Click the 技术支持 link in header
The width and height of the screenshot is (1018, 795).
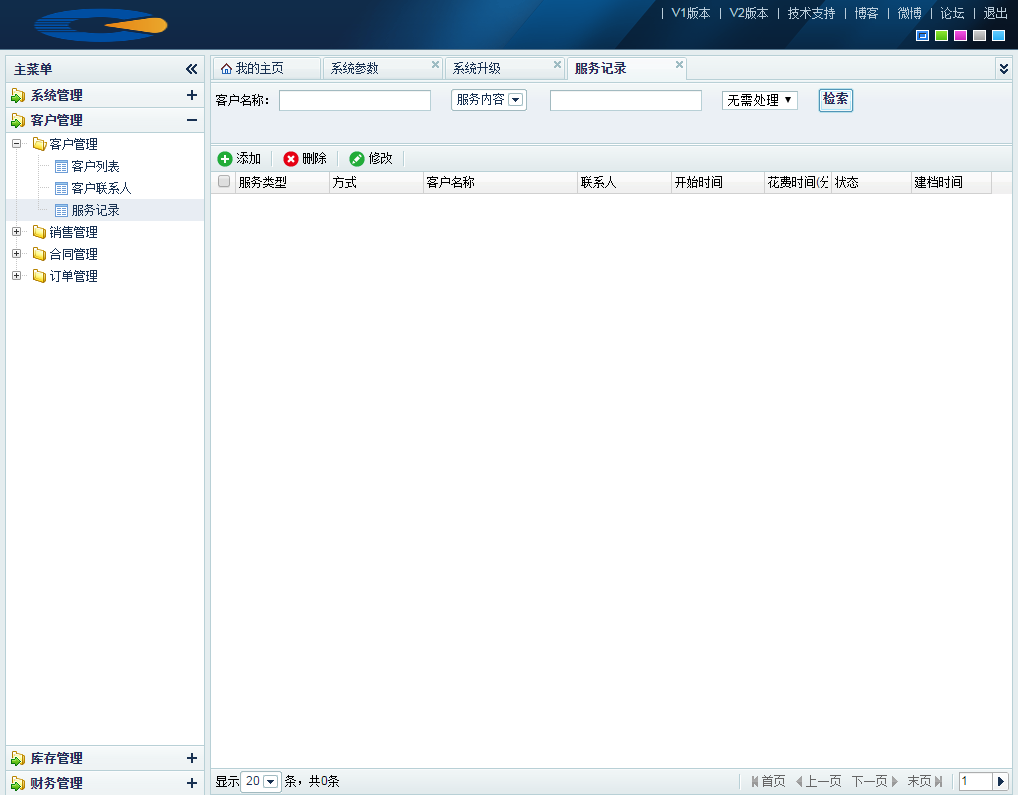pos(811,13)
